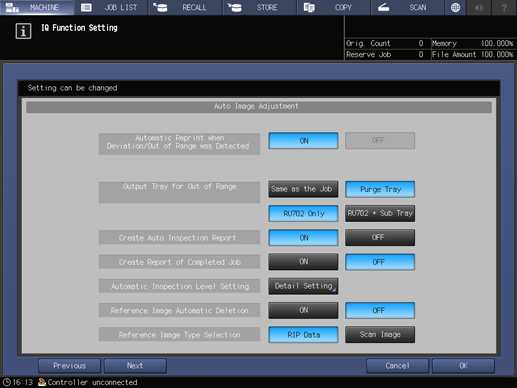Confirm settings with OK
The image size is (517, 388).
pos(463,366)
